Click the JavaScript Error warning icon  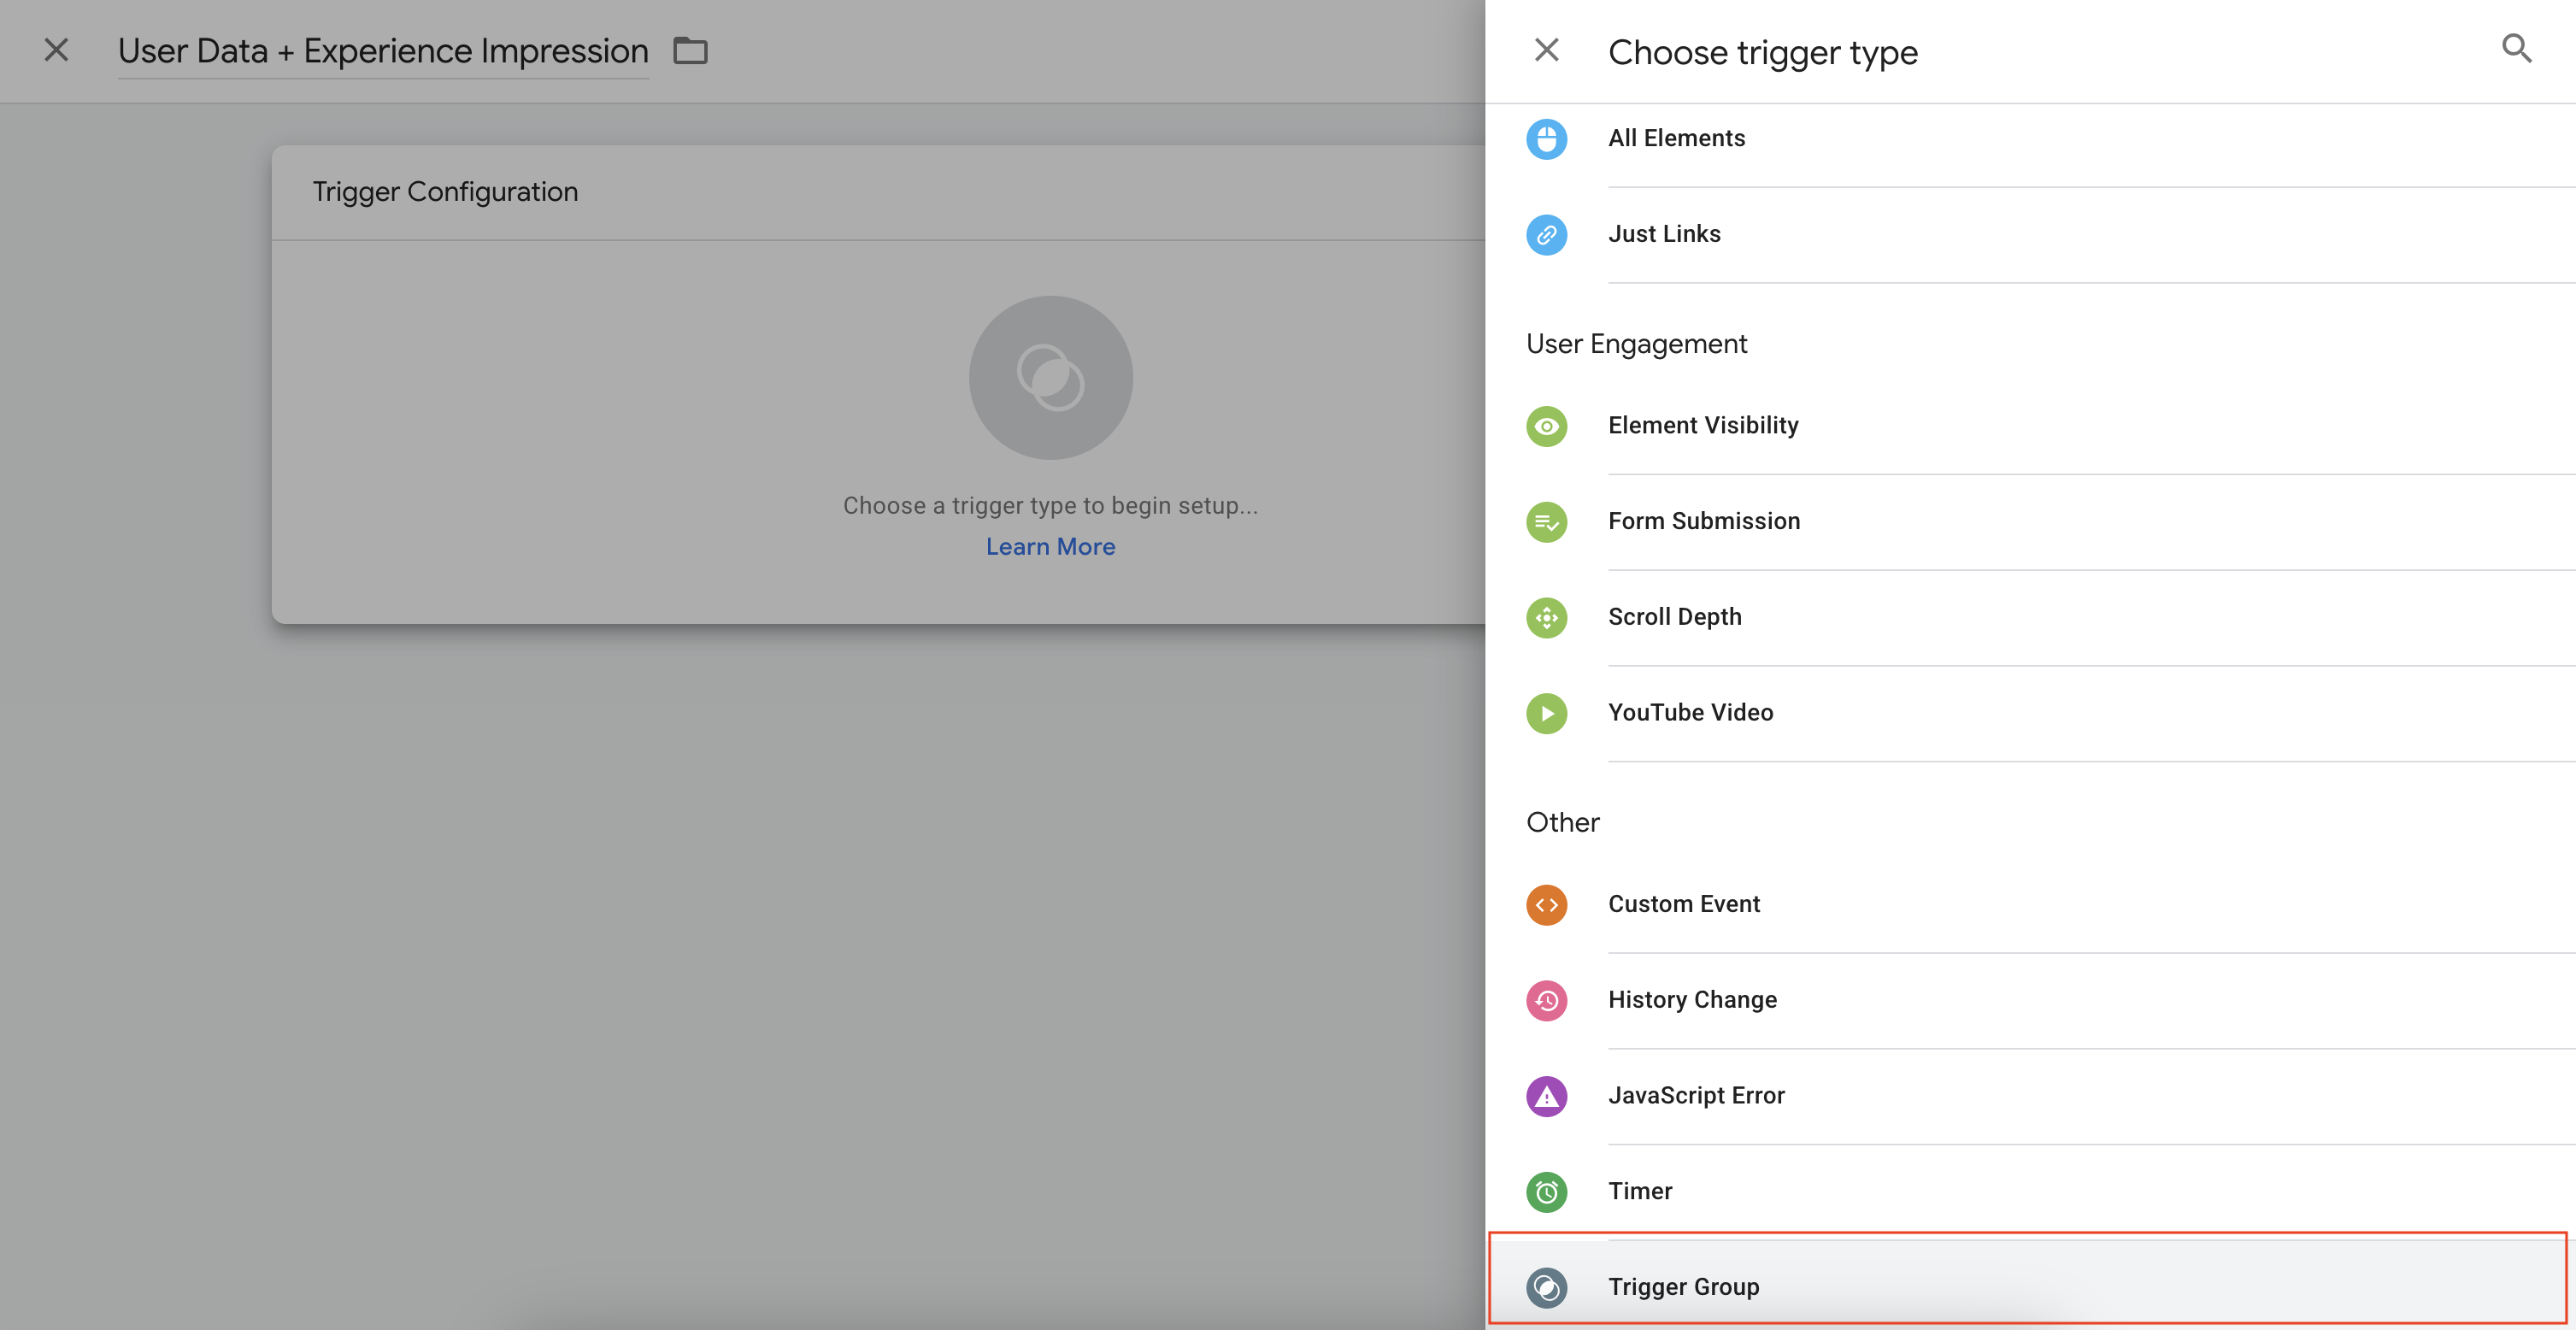click(1546, 1096)
